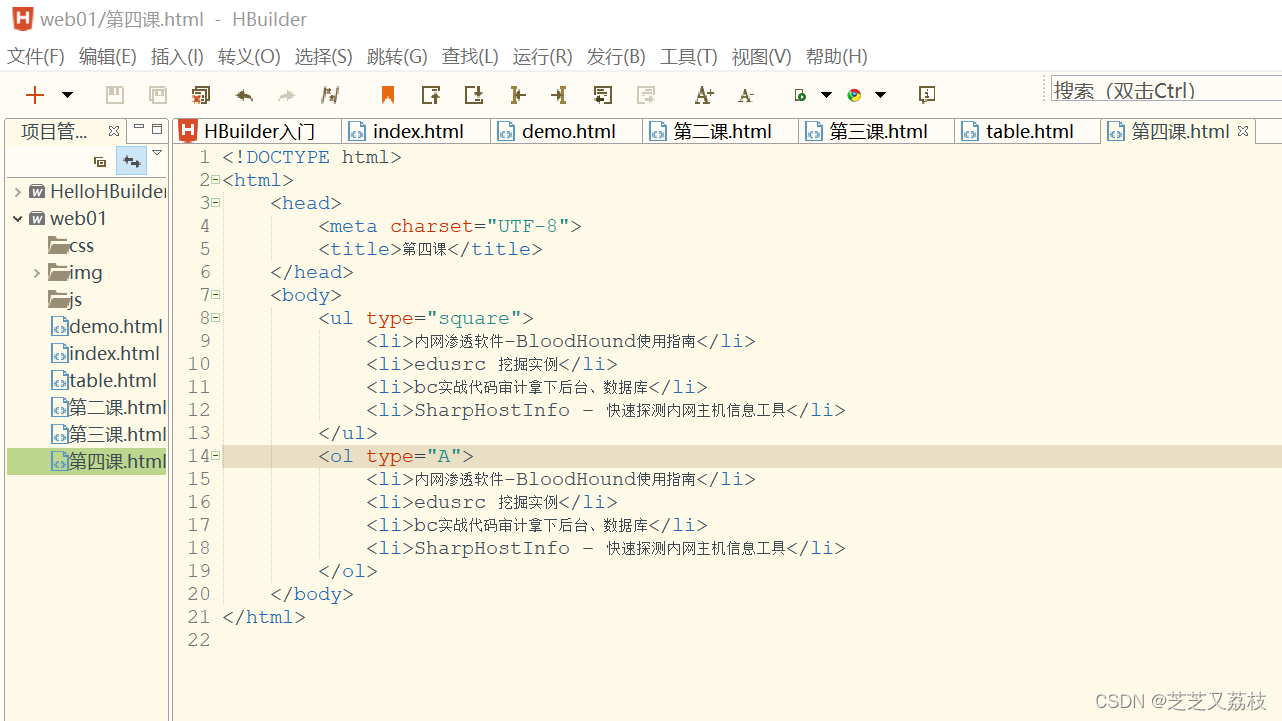Switch to the 第三课.html editor tab
The image size is (1282, 721).
pyautogui.click(x=878, y=131)
